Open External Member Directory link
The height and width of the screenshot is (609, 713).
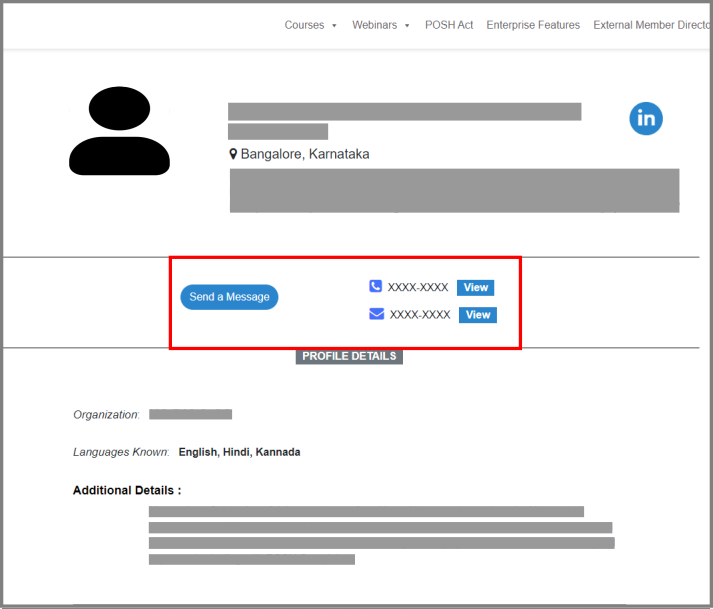tap(650, 25)
